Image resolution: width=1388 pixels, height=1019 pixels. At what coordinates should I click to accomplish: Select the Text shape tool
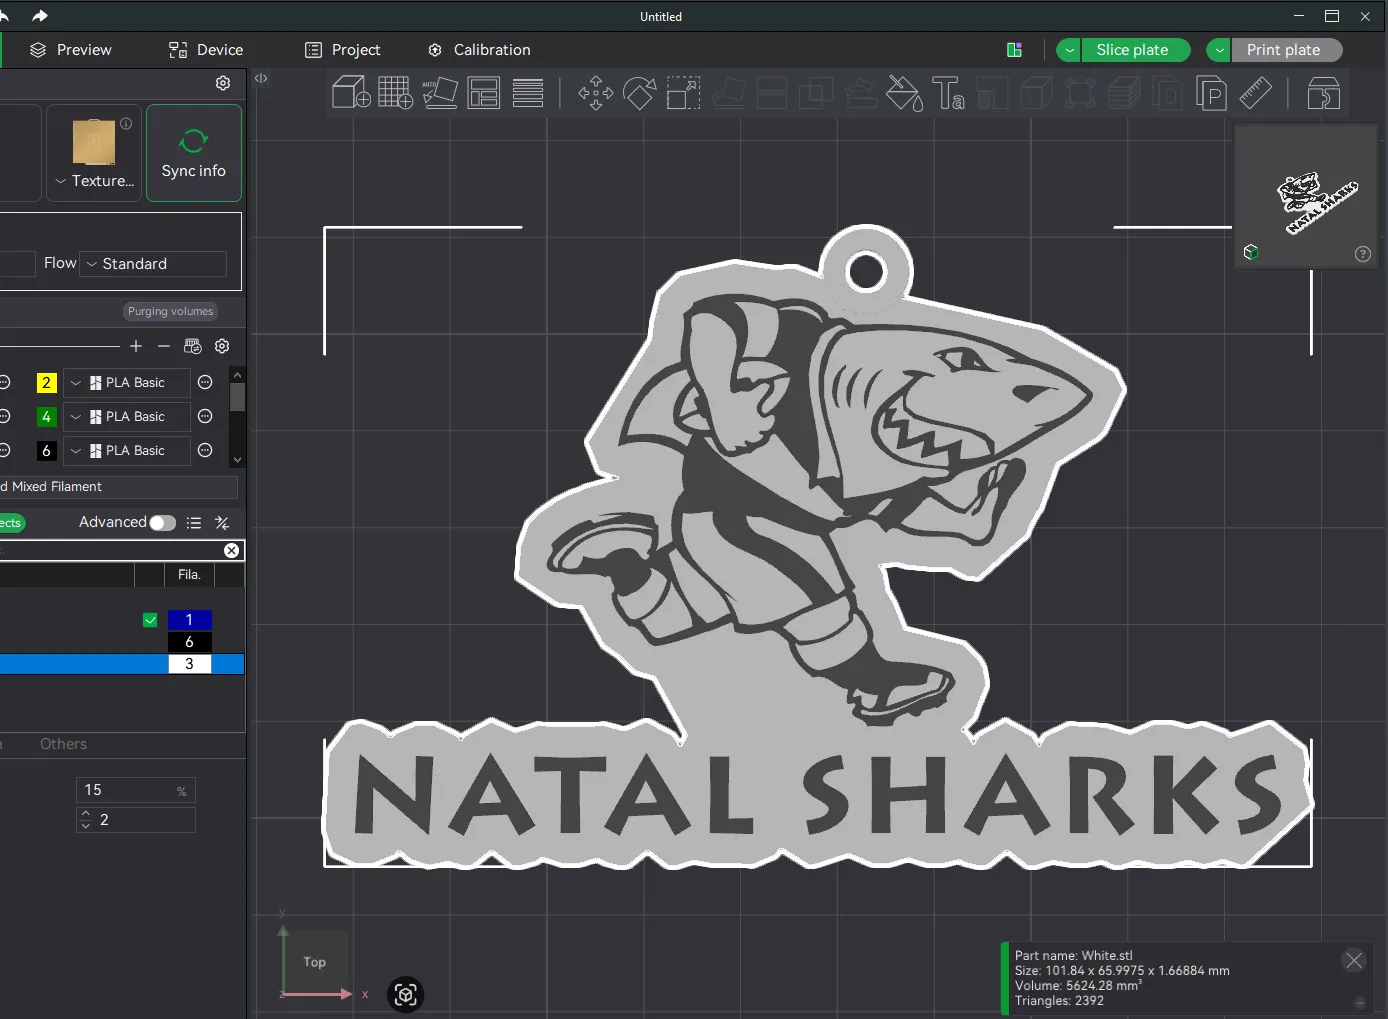[948, 93]
